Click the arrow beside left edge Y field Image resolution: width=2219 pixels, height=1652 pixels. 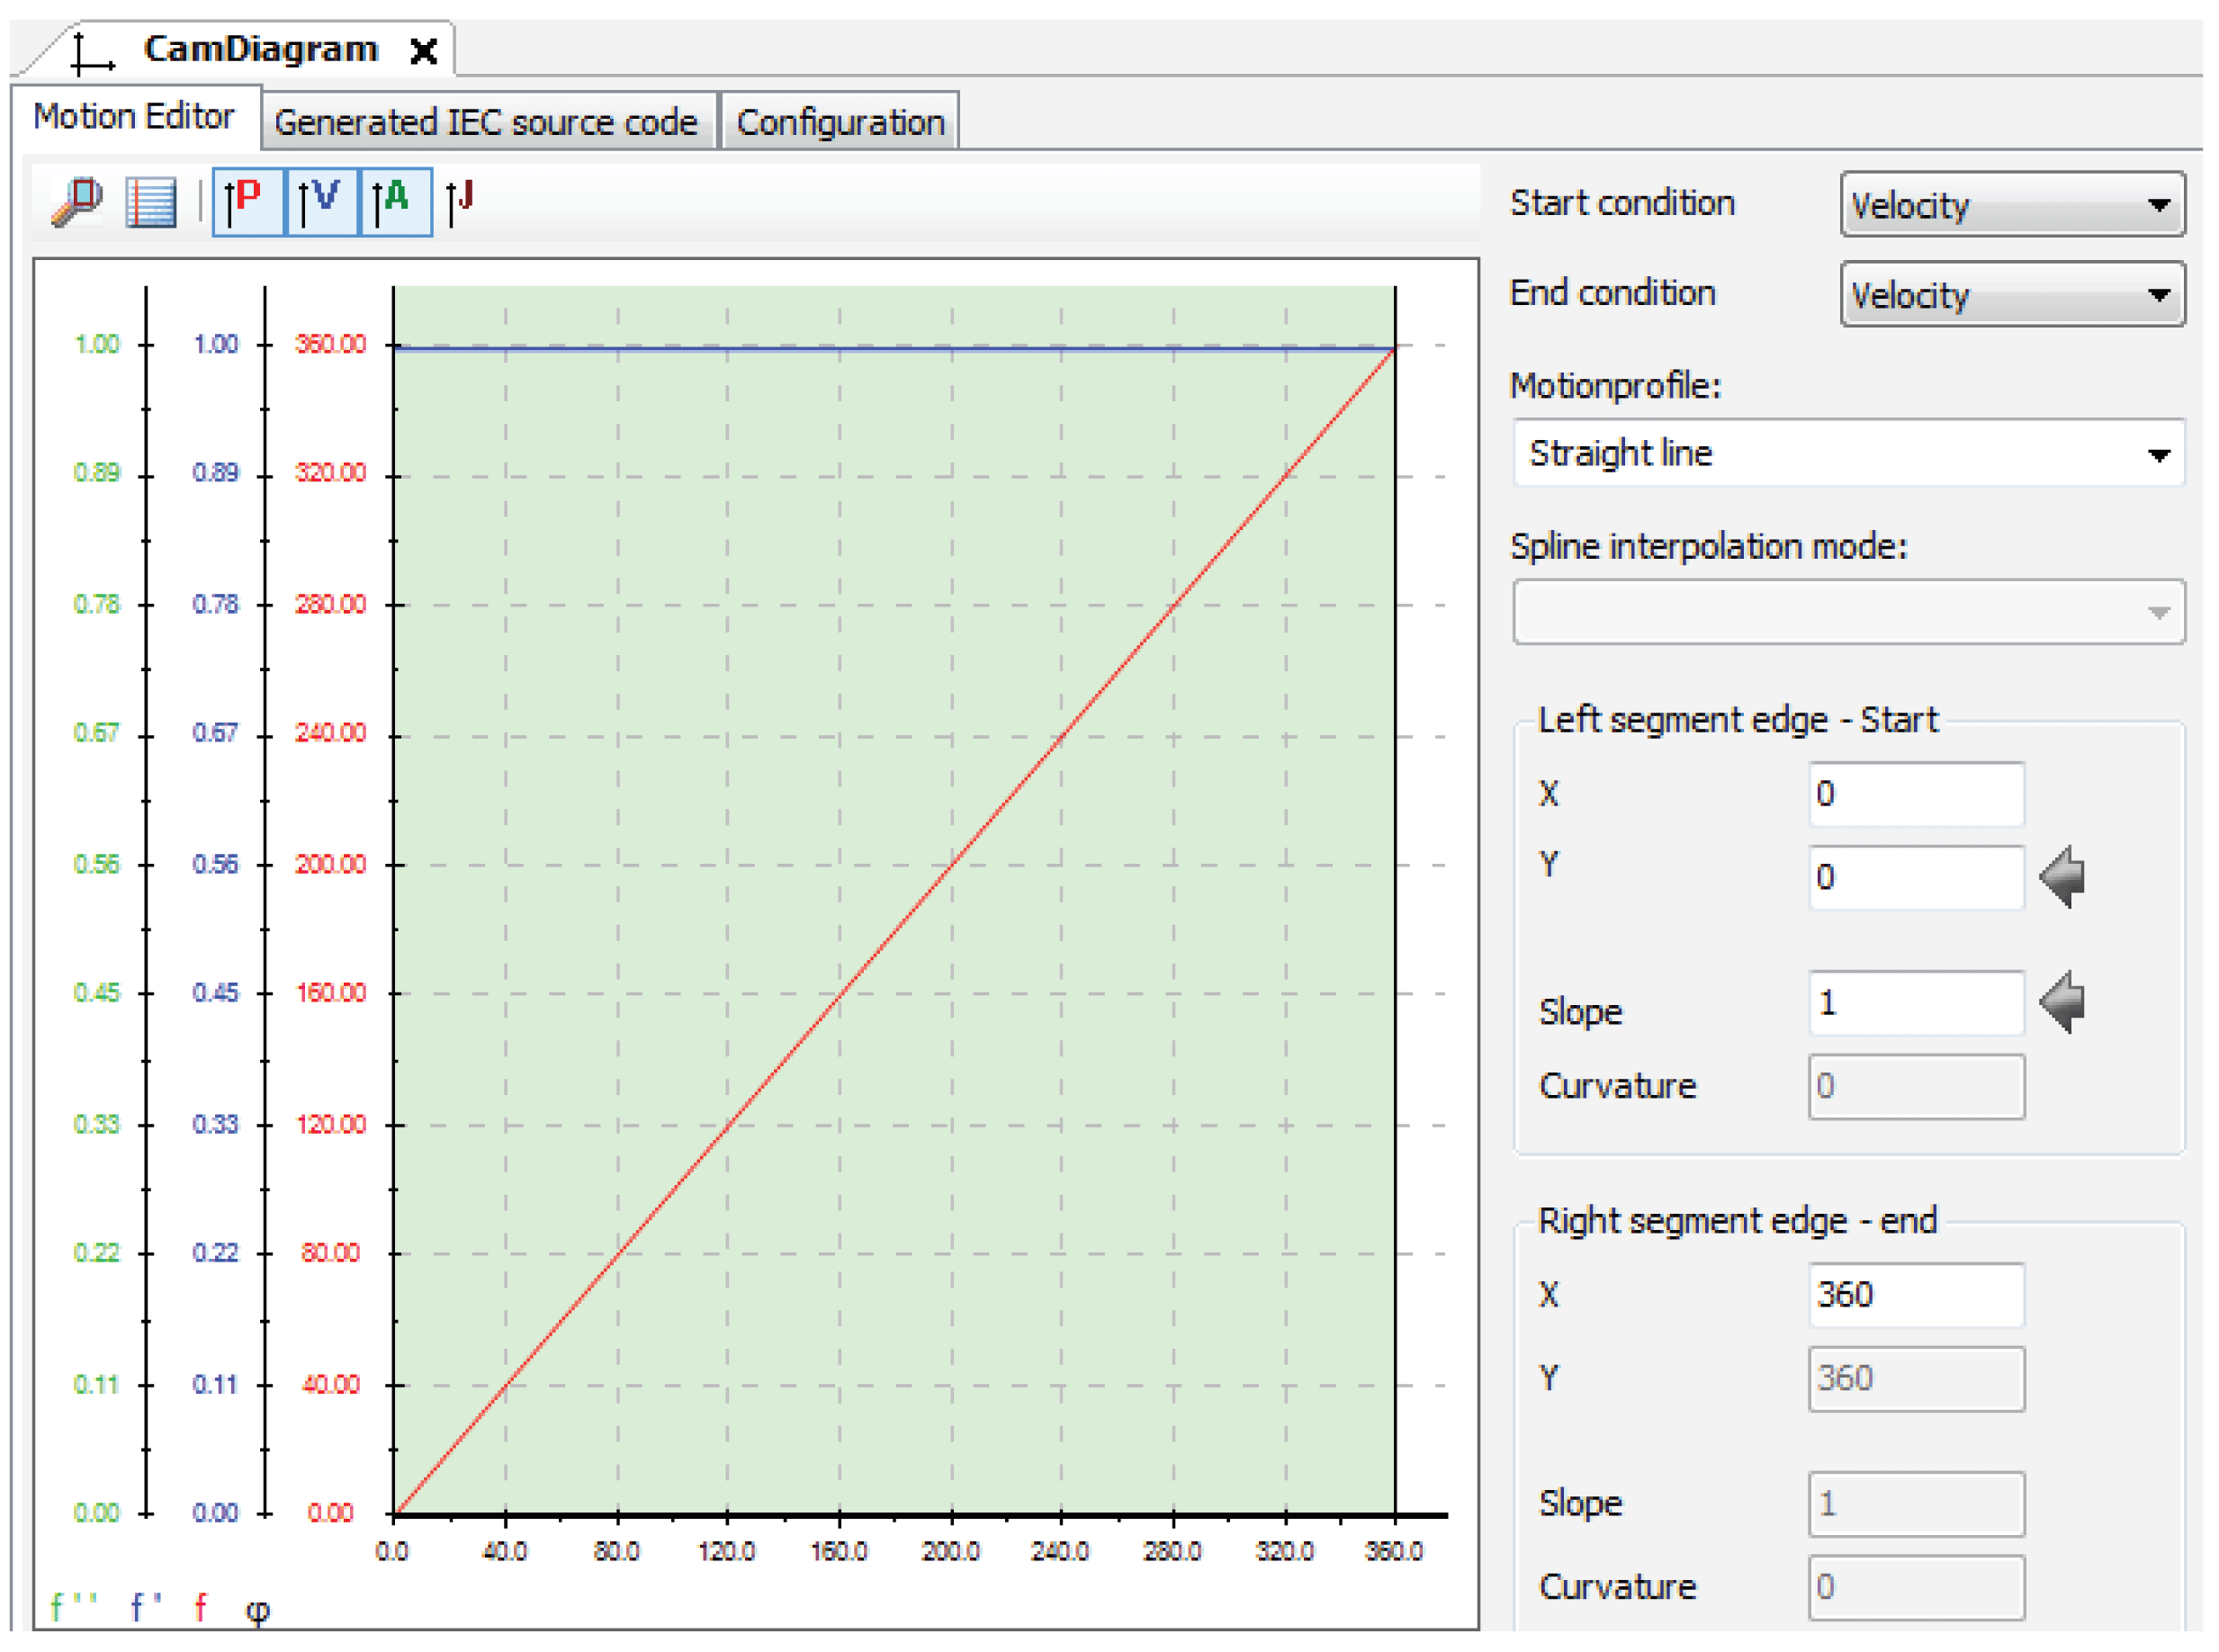coord(2063,878)
